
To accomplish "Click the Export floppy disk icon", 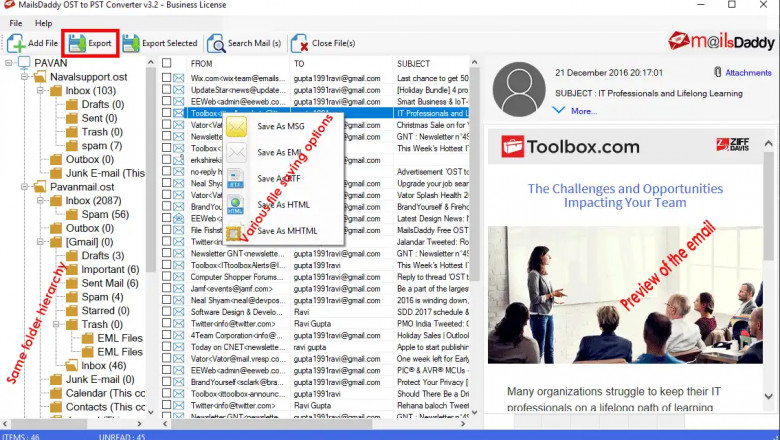I will 77,44.
